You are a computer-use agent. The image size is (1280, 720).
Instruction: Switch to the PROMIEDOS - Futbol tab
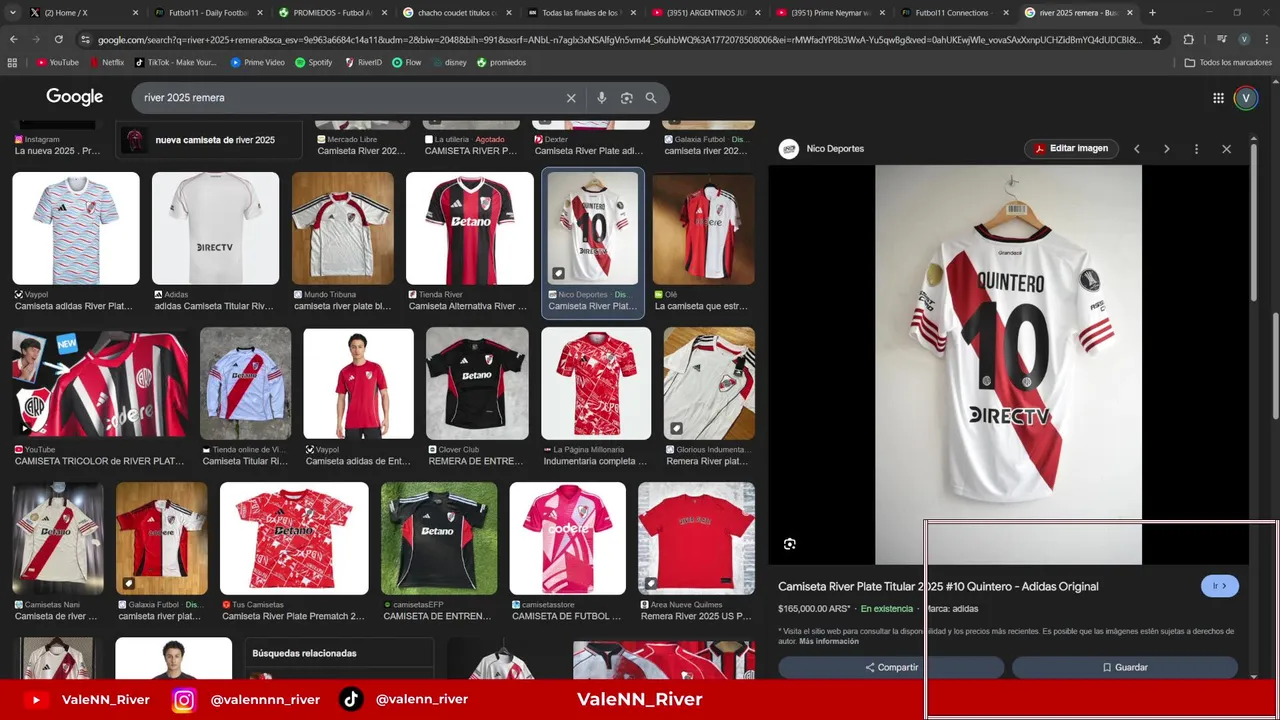[332, 13]
